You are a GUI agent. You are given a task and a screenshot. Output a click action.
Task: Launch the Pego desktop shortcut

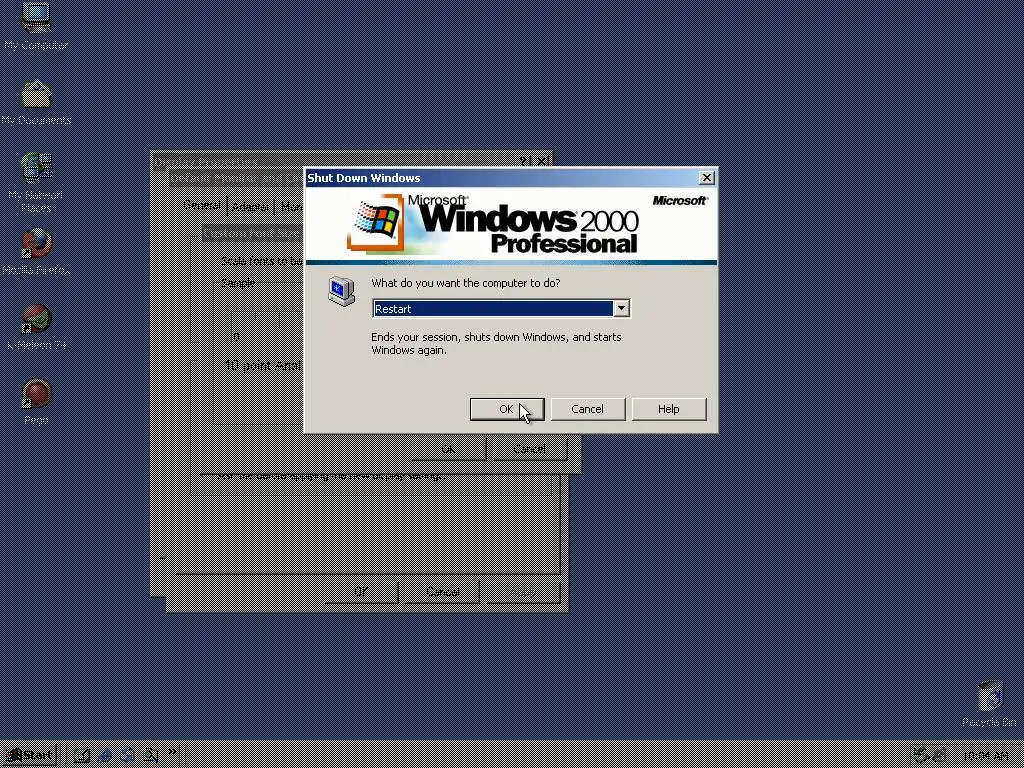click(x=36, y=402)
